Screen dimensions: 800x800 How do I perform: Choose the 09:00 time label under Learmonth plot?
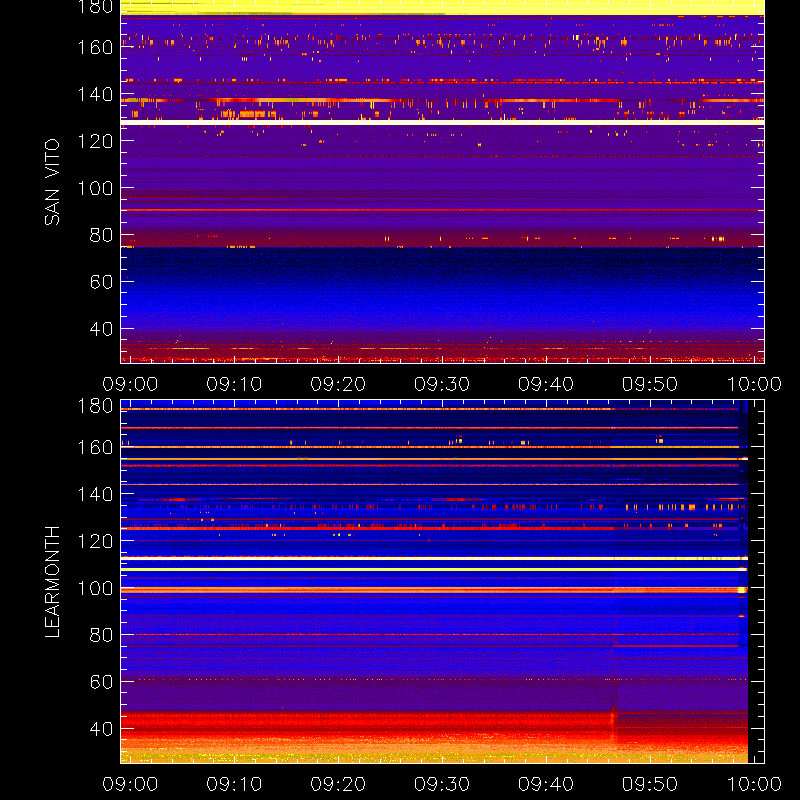[130, 784]
